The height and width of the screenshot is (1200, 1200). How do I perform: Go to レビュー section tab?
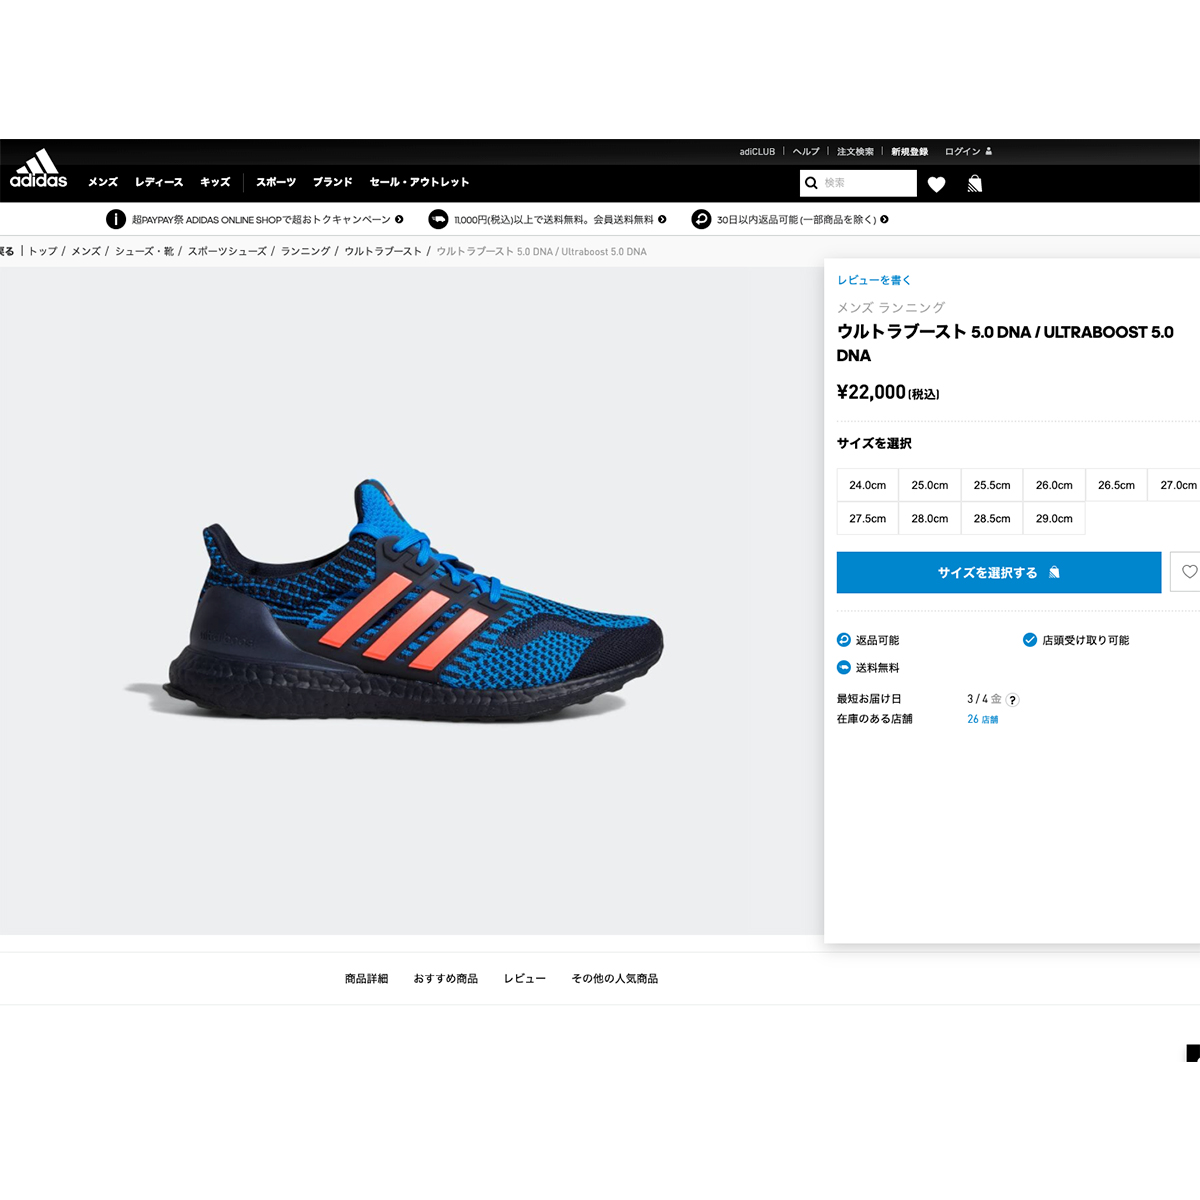525,979
